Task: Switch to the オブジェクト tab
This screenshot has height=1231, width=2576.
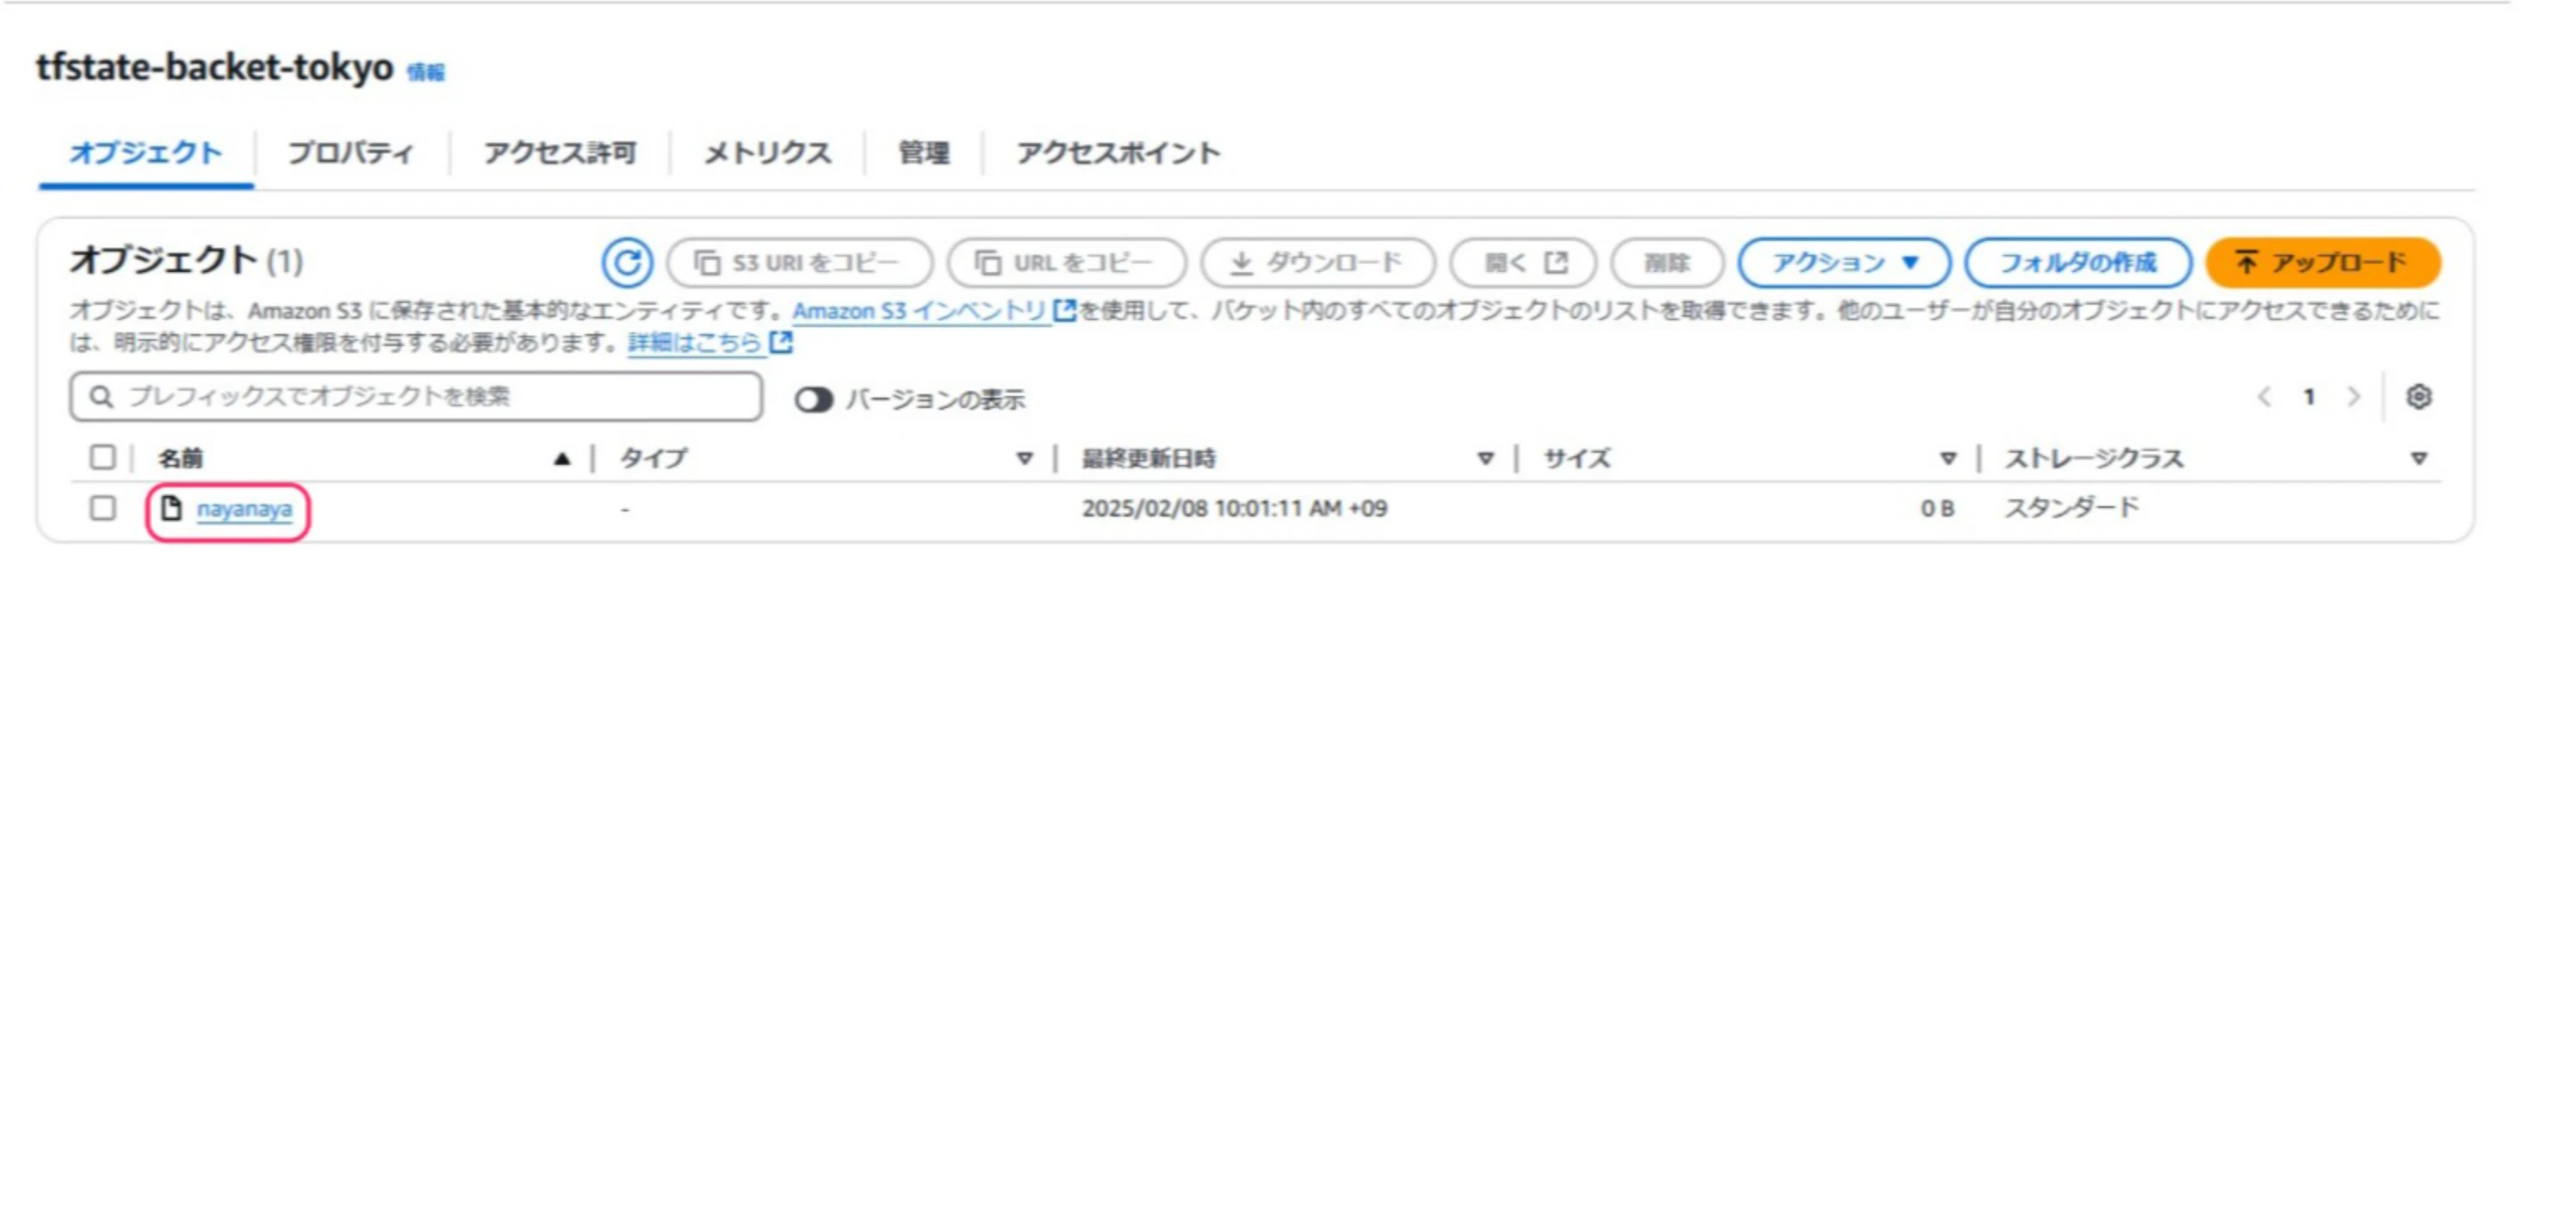Action: tap(146, 153)
